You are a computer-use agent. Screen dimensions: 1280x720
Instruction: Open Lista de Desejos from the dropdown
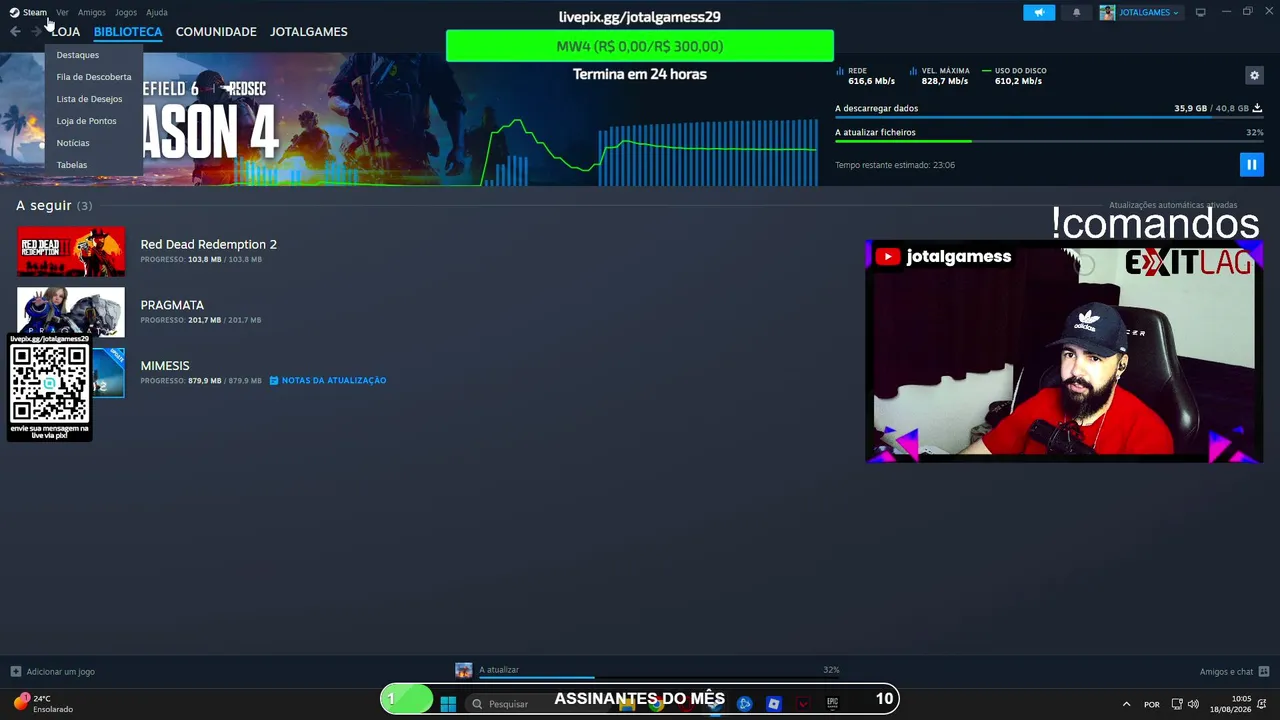click(x=90, y=99)
